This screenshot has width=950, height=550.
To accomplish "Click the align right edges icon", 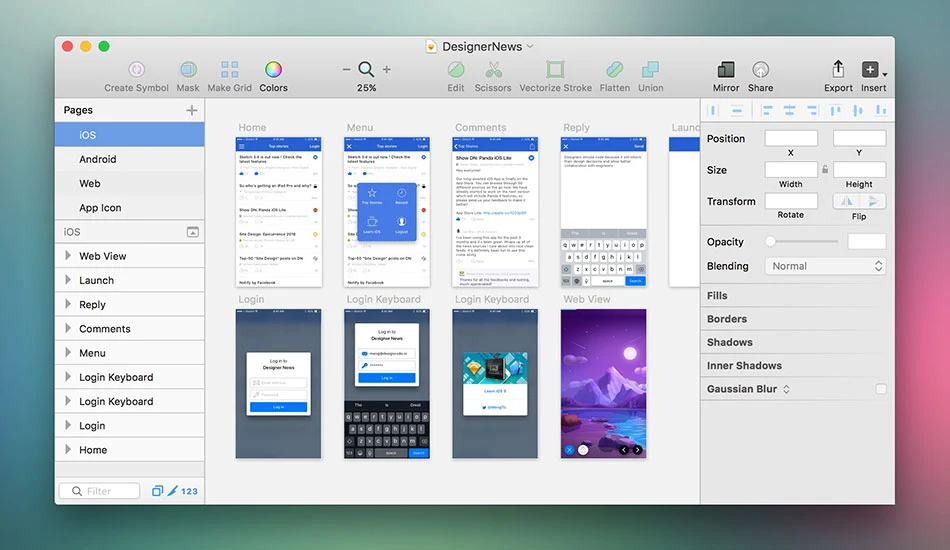I will pyautogui.click(x=812, y=110).
